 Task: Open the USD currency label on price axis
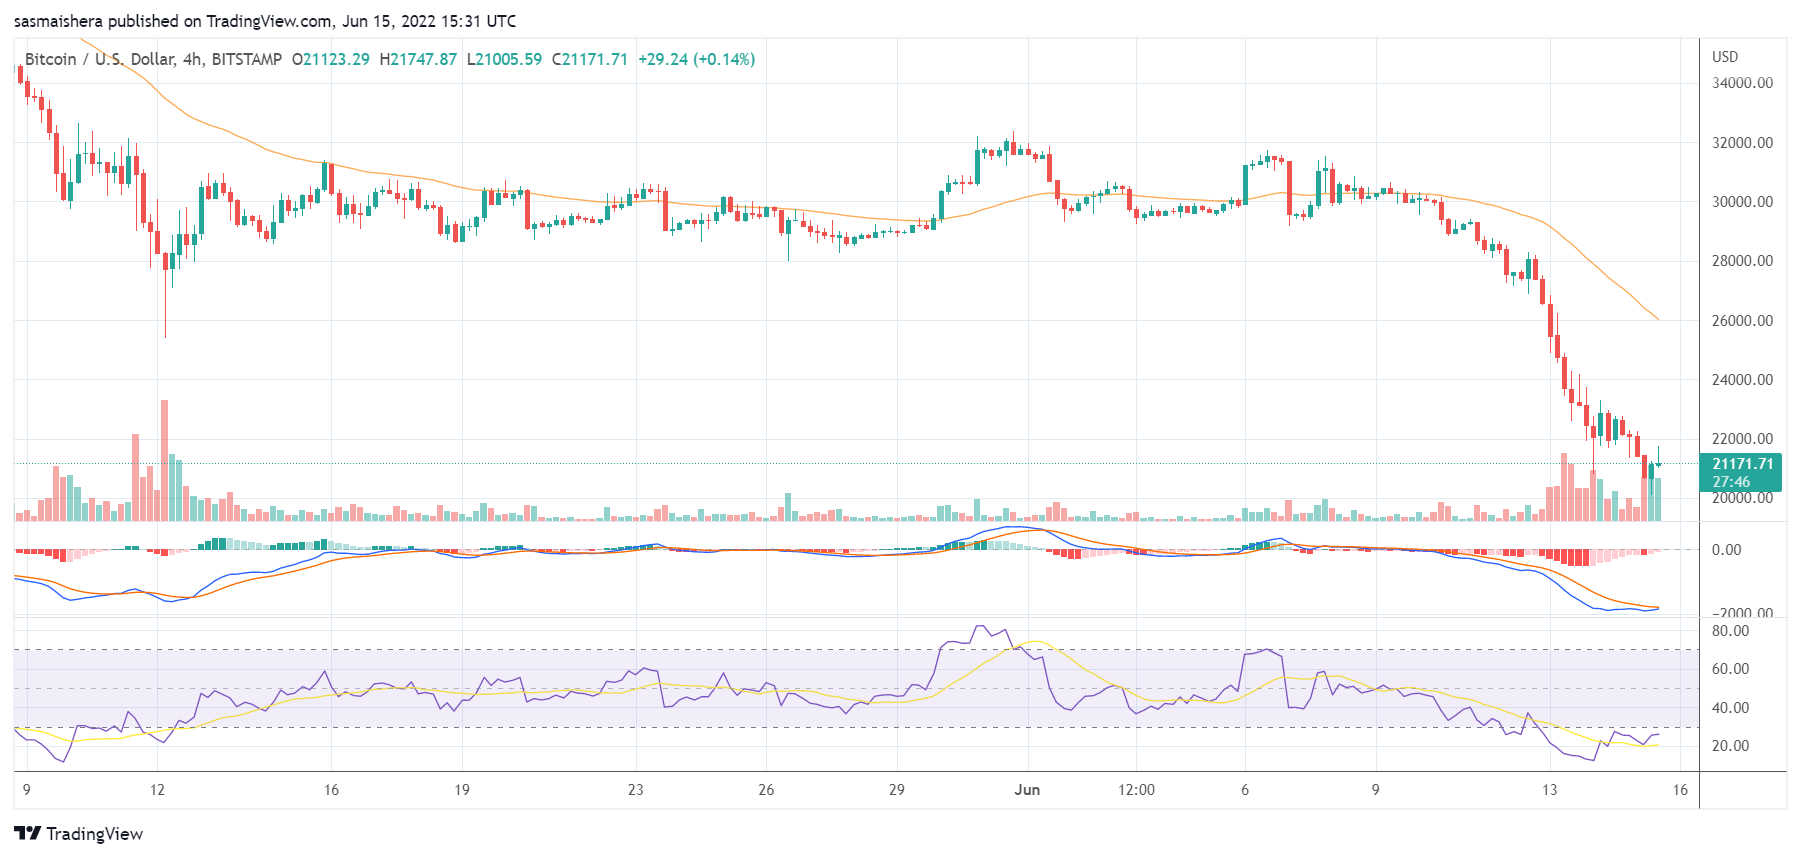pos(1725,57)
